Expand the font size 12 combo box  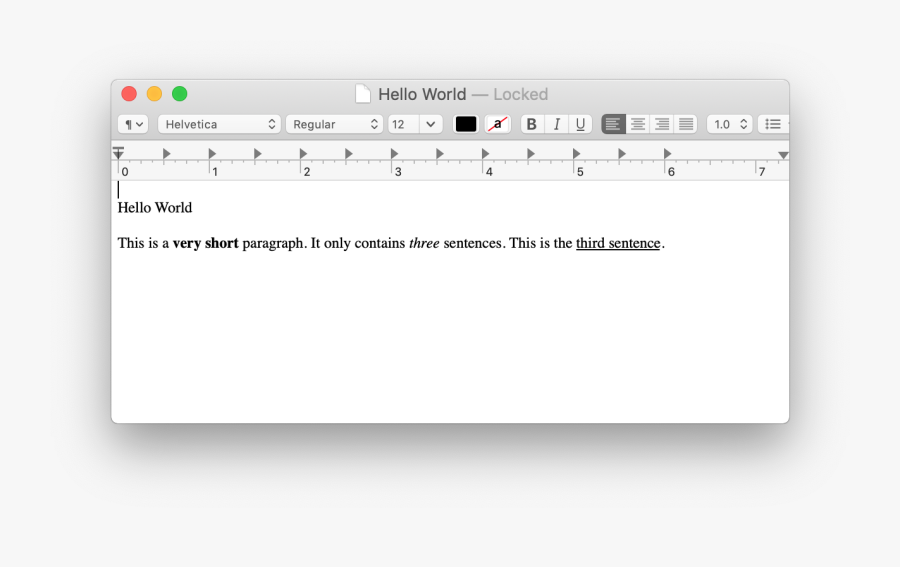tap(430, 124)
